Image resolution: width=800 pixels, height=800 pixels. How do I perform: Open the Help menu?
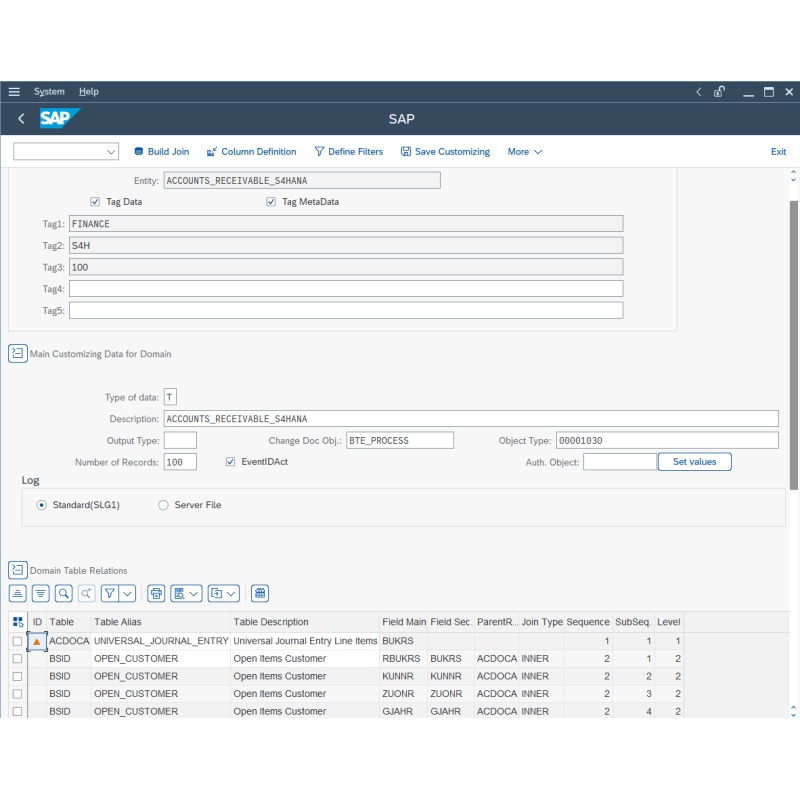coord(89,92)
